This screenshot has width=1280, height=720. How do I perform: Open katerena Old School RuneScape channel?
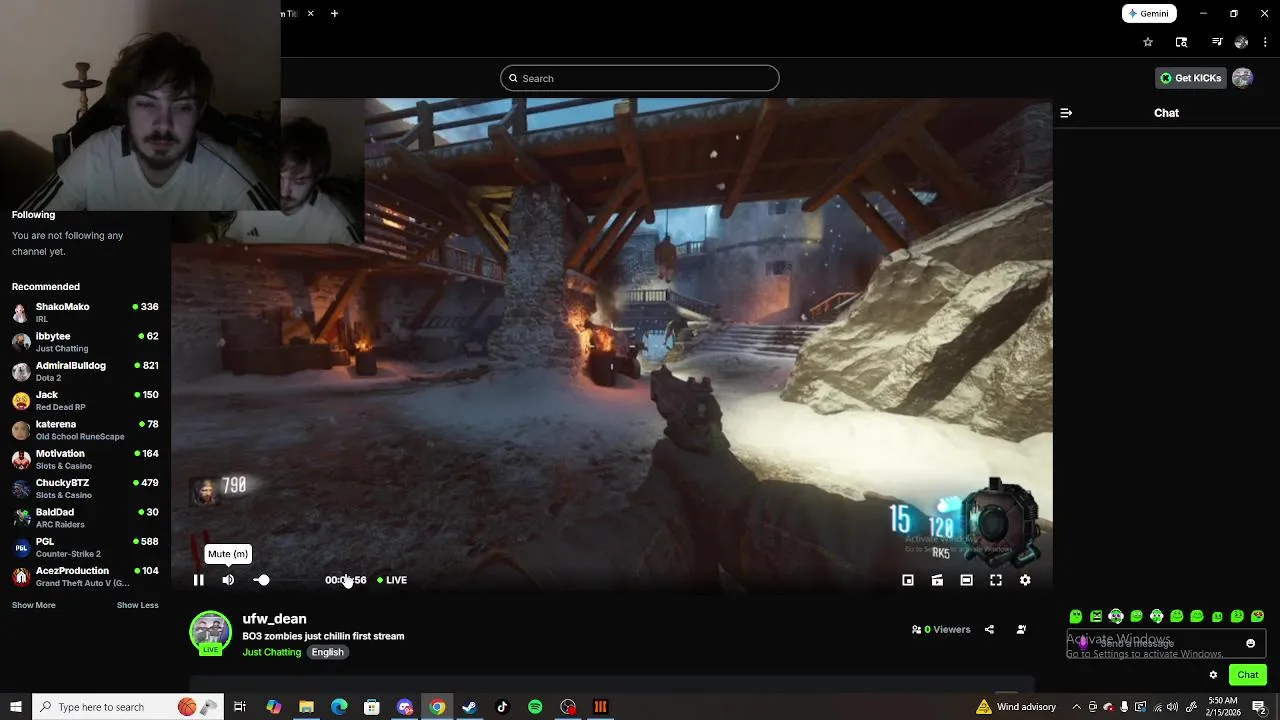click(85, 430)
